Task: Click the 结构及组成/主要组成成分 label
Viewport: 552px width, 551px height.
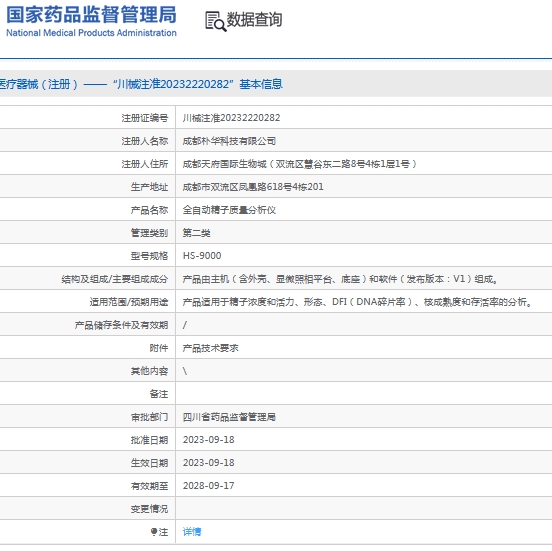Action: coord(114,279)
